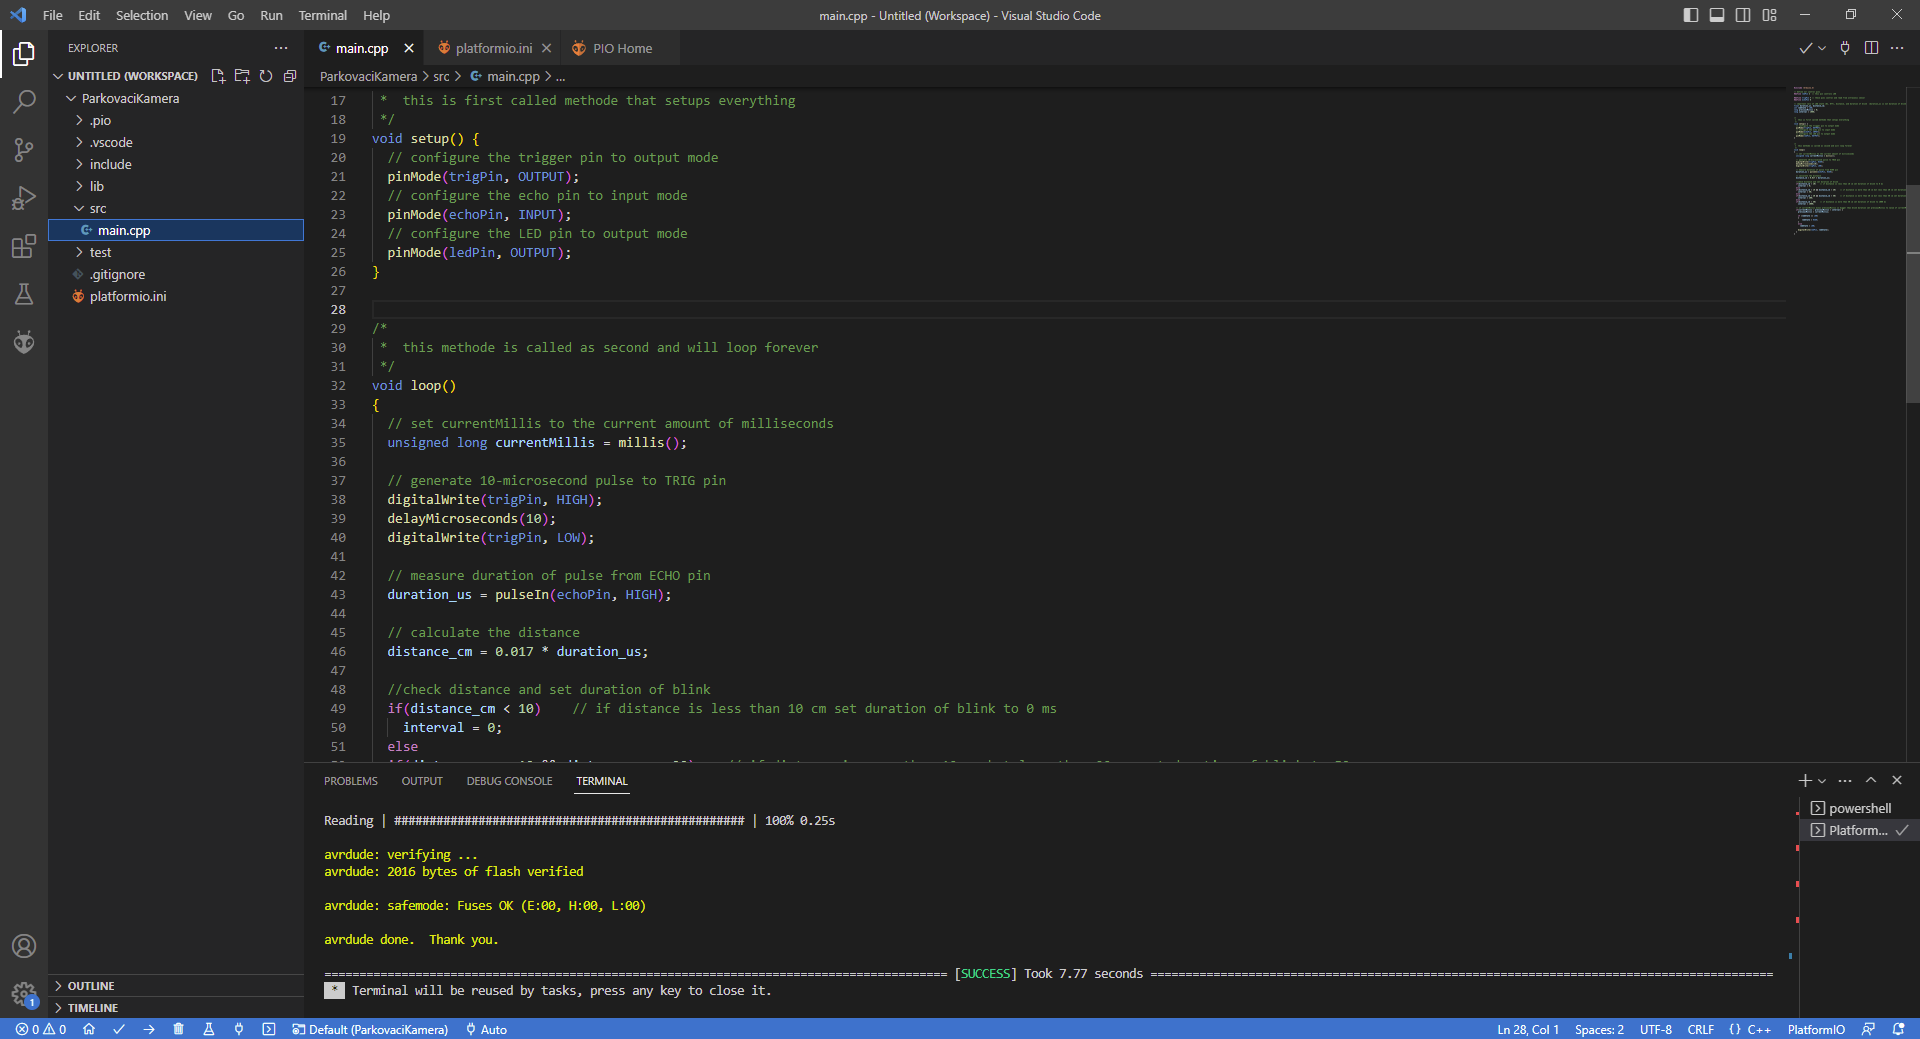Viewport: 1920px width, 1039px height.
Task: Toggle Primary Side Bar layout button
Action: click(1691, 15)
